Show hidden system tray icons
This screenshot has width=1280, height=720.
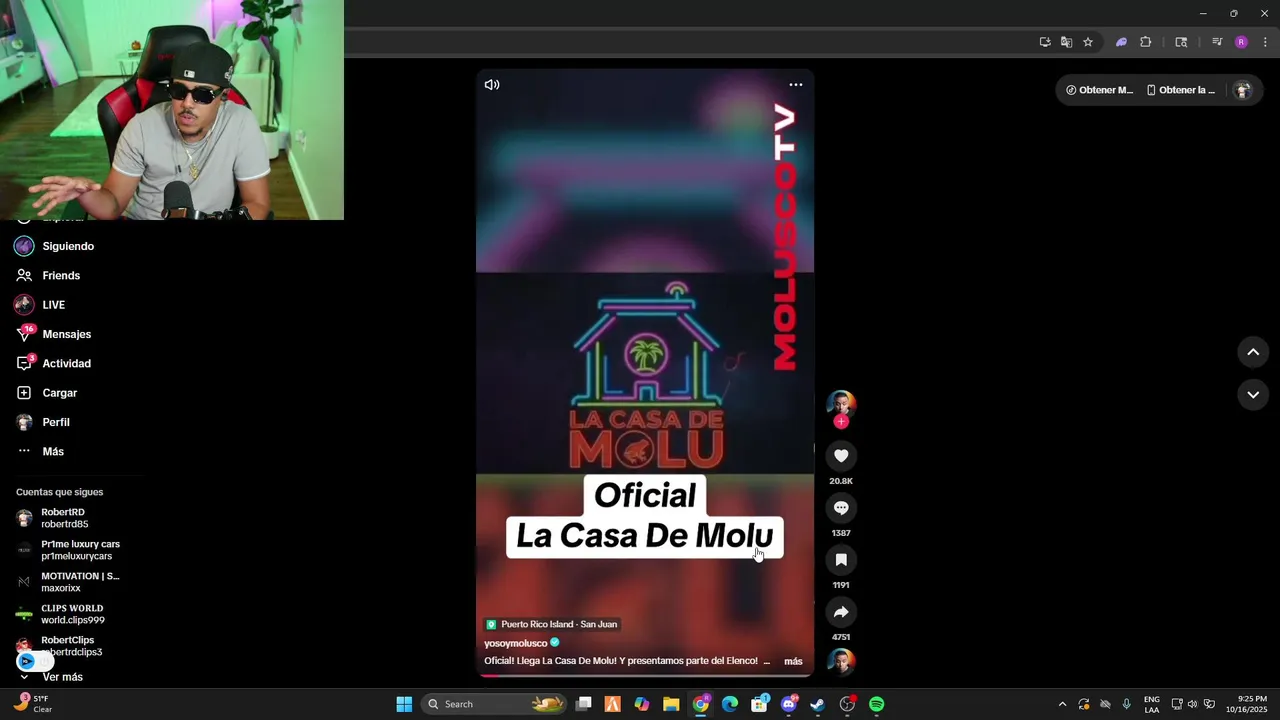[1062, 704]
